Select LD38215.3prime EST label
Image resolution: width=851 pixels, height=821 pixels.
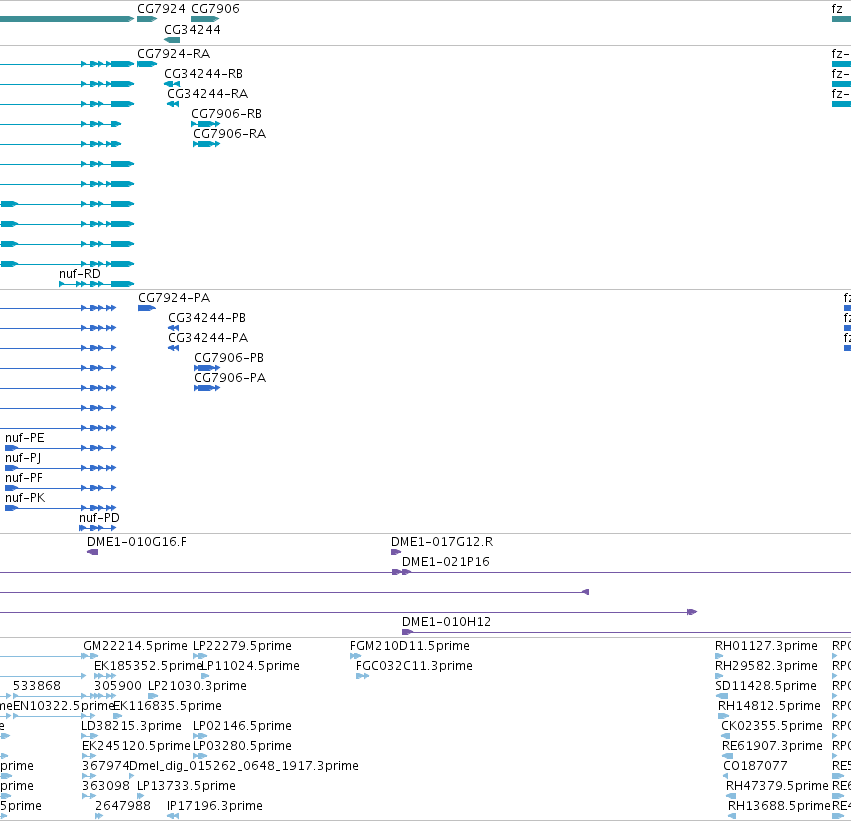click(131, 727)
